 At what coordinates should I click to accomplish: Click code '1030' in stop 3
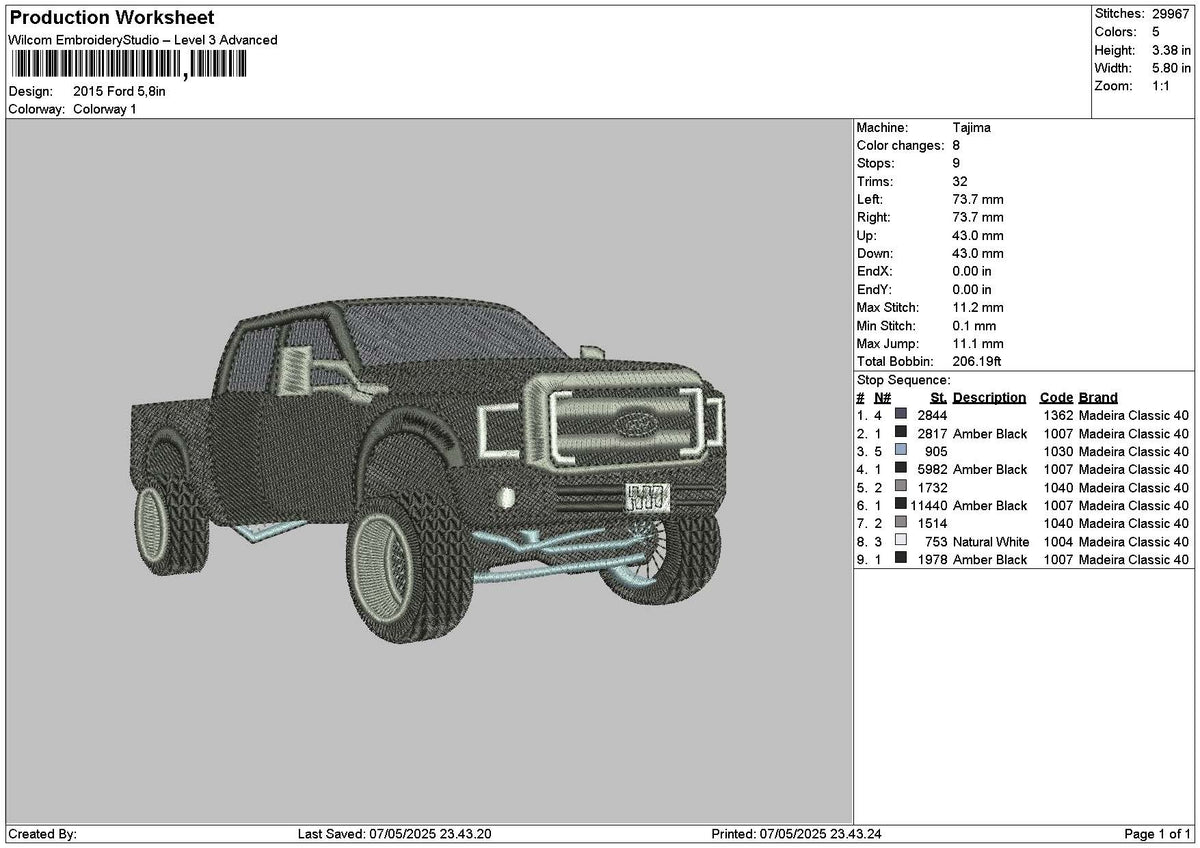coord(1057,451)
